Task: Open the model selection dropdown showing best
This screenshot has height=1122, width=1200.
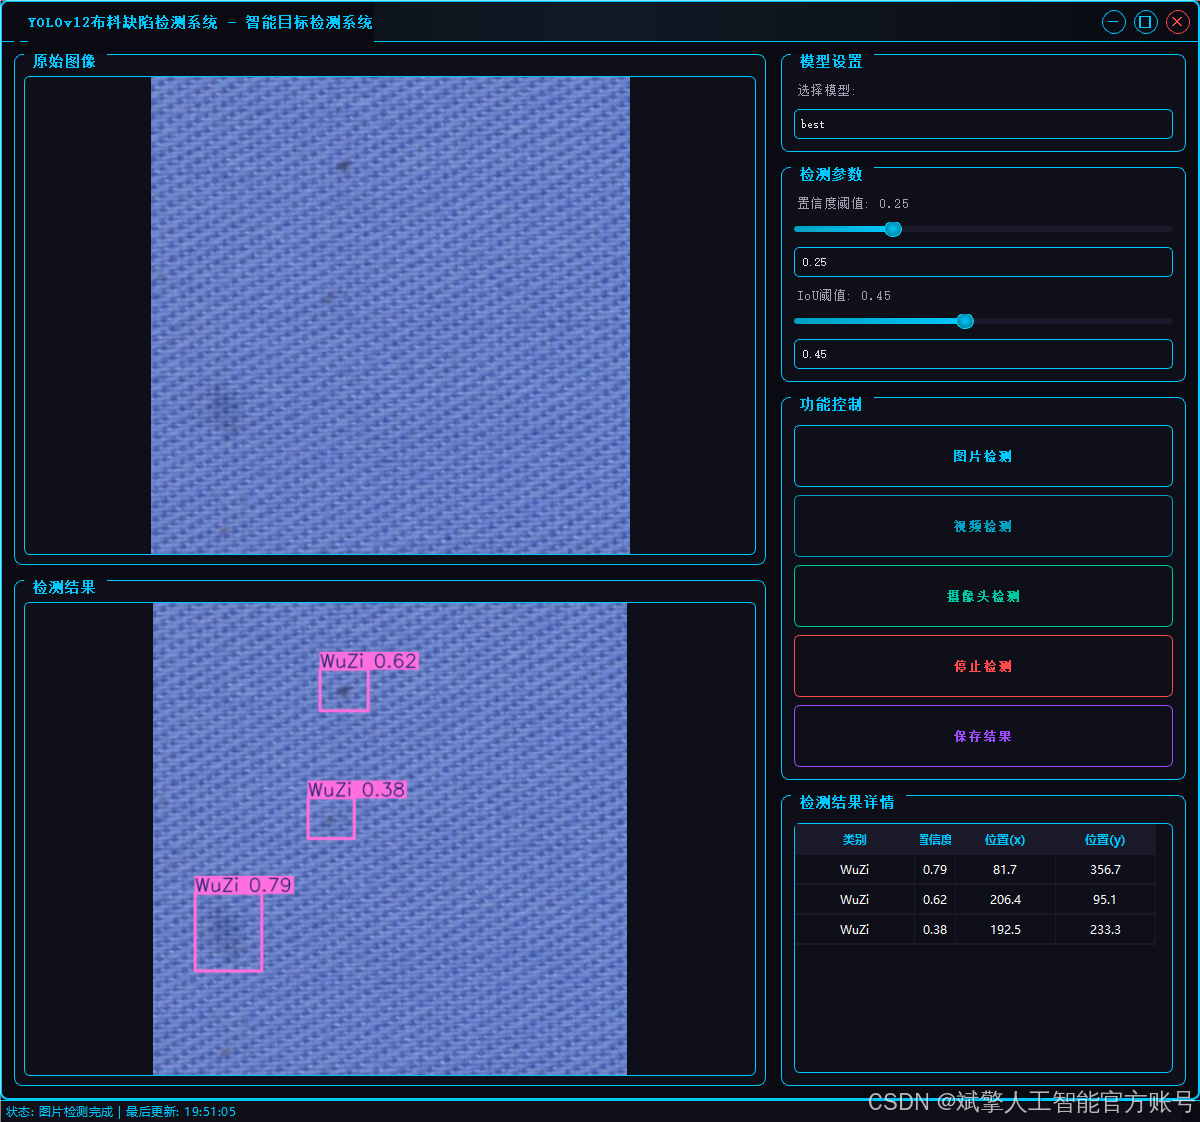Action: [x=983, y=124]
